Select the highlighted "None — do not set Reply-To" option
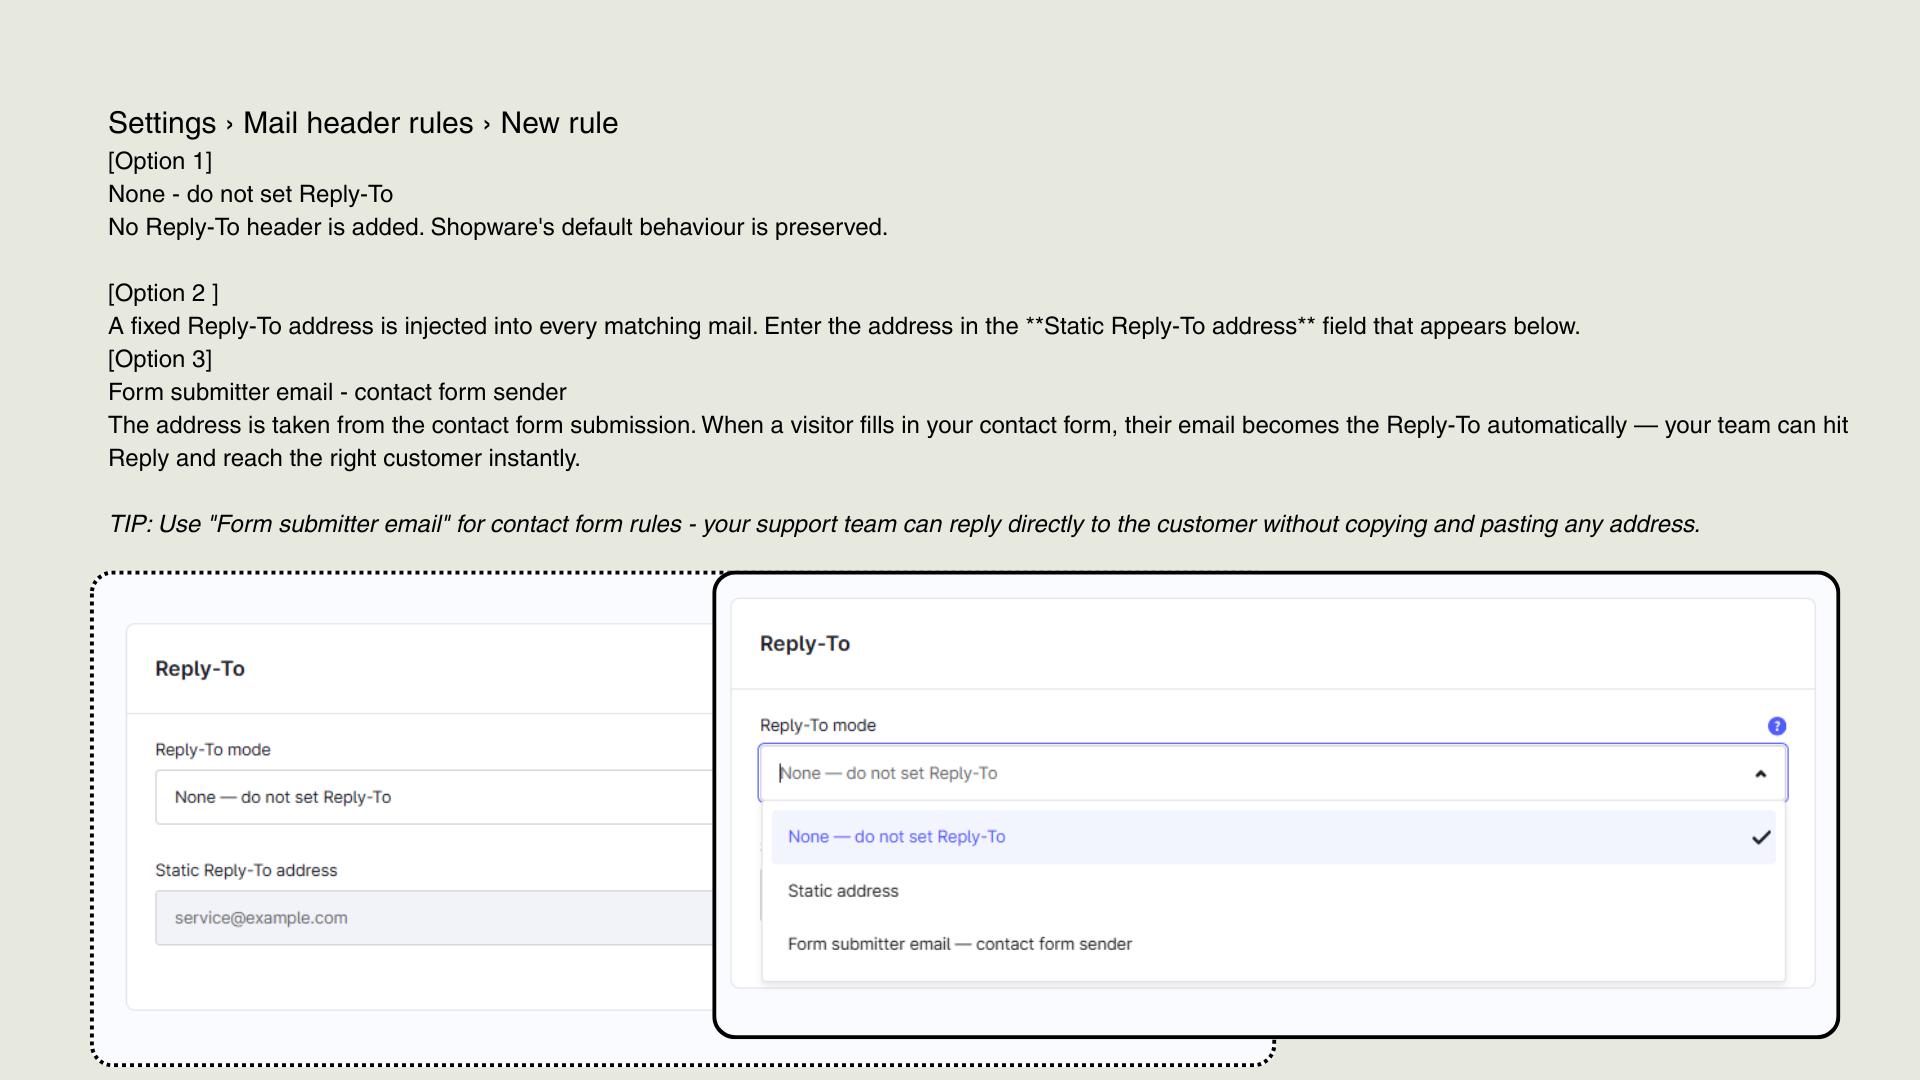 tap(1273, 837)
